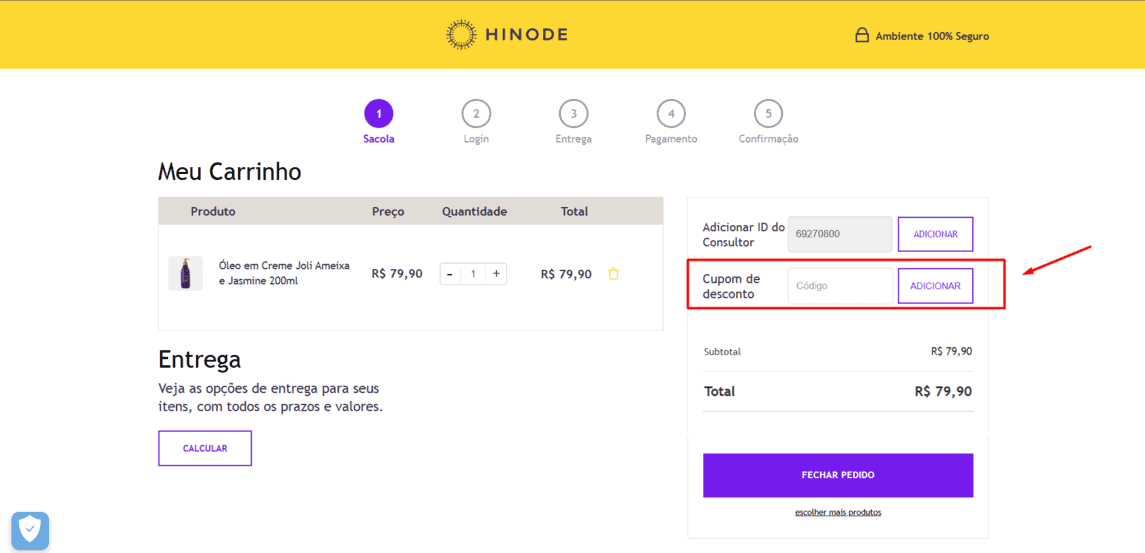Screen dimensions: 1145x553
Task: Click the Entrega section heading
Action: (199, 359)
